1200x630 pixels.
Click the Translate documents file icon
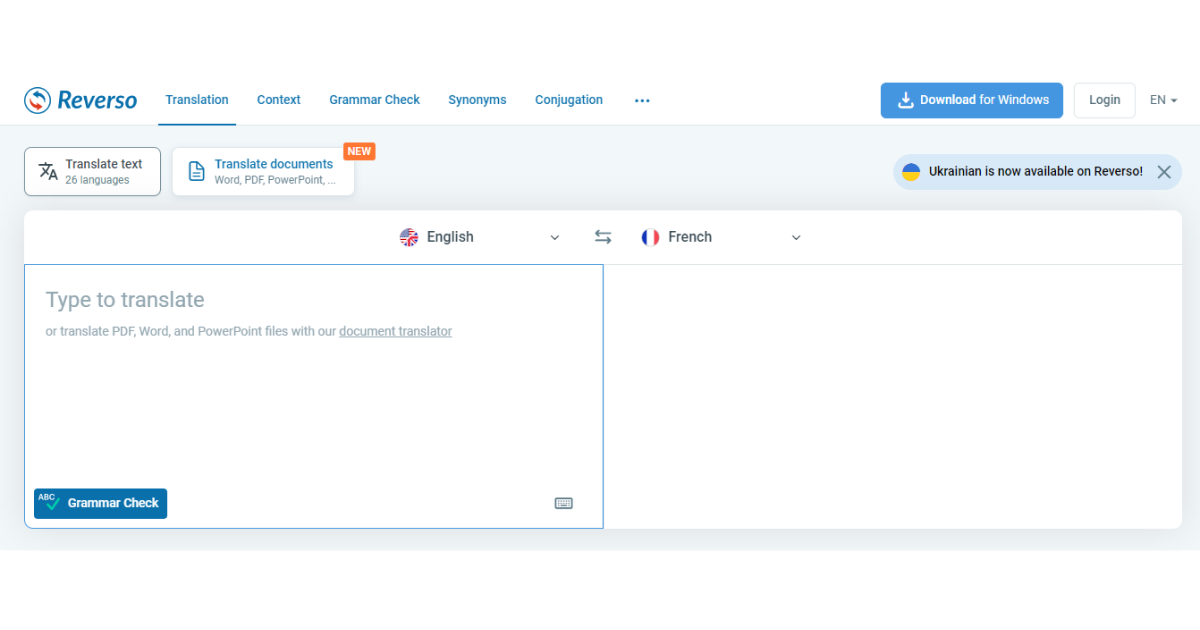(197, 171)
